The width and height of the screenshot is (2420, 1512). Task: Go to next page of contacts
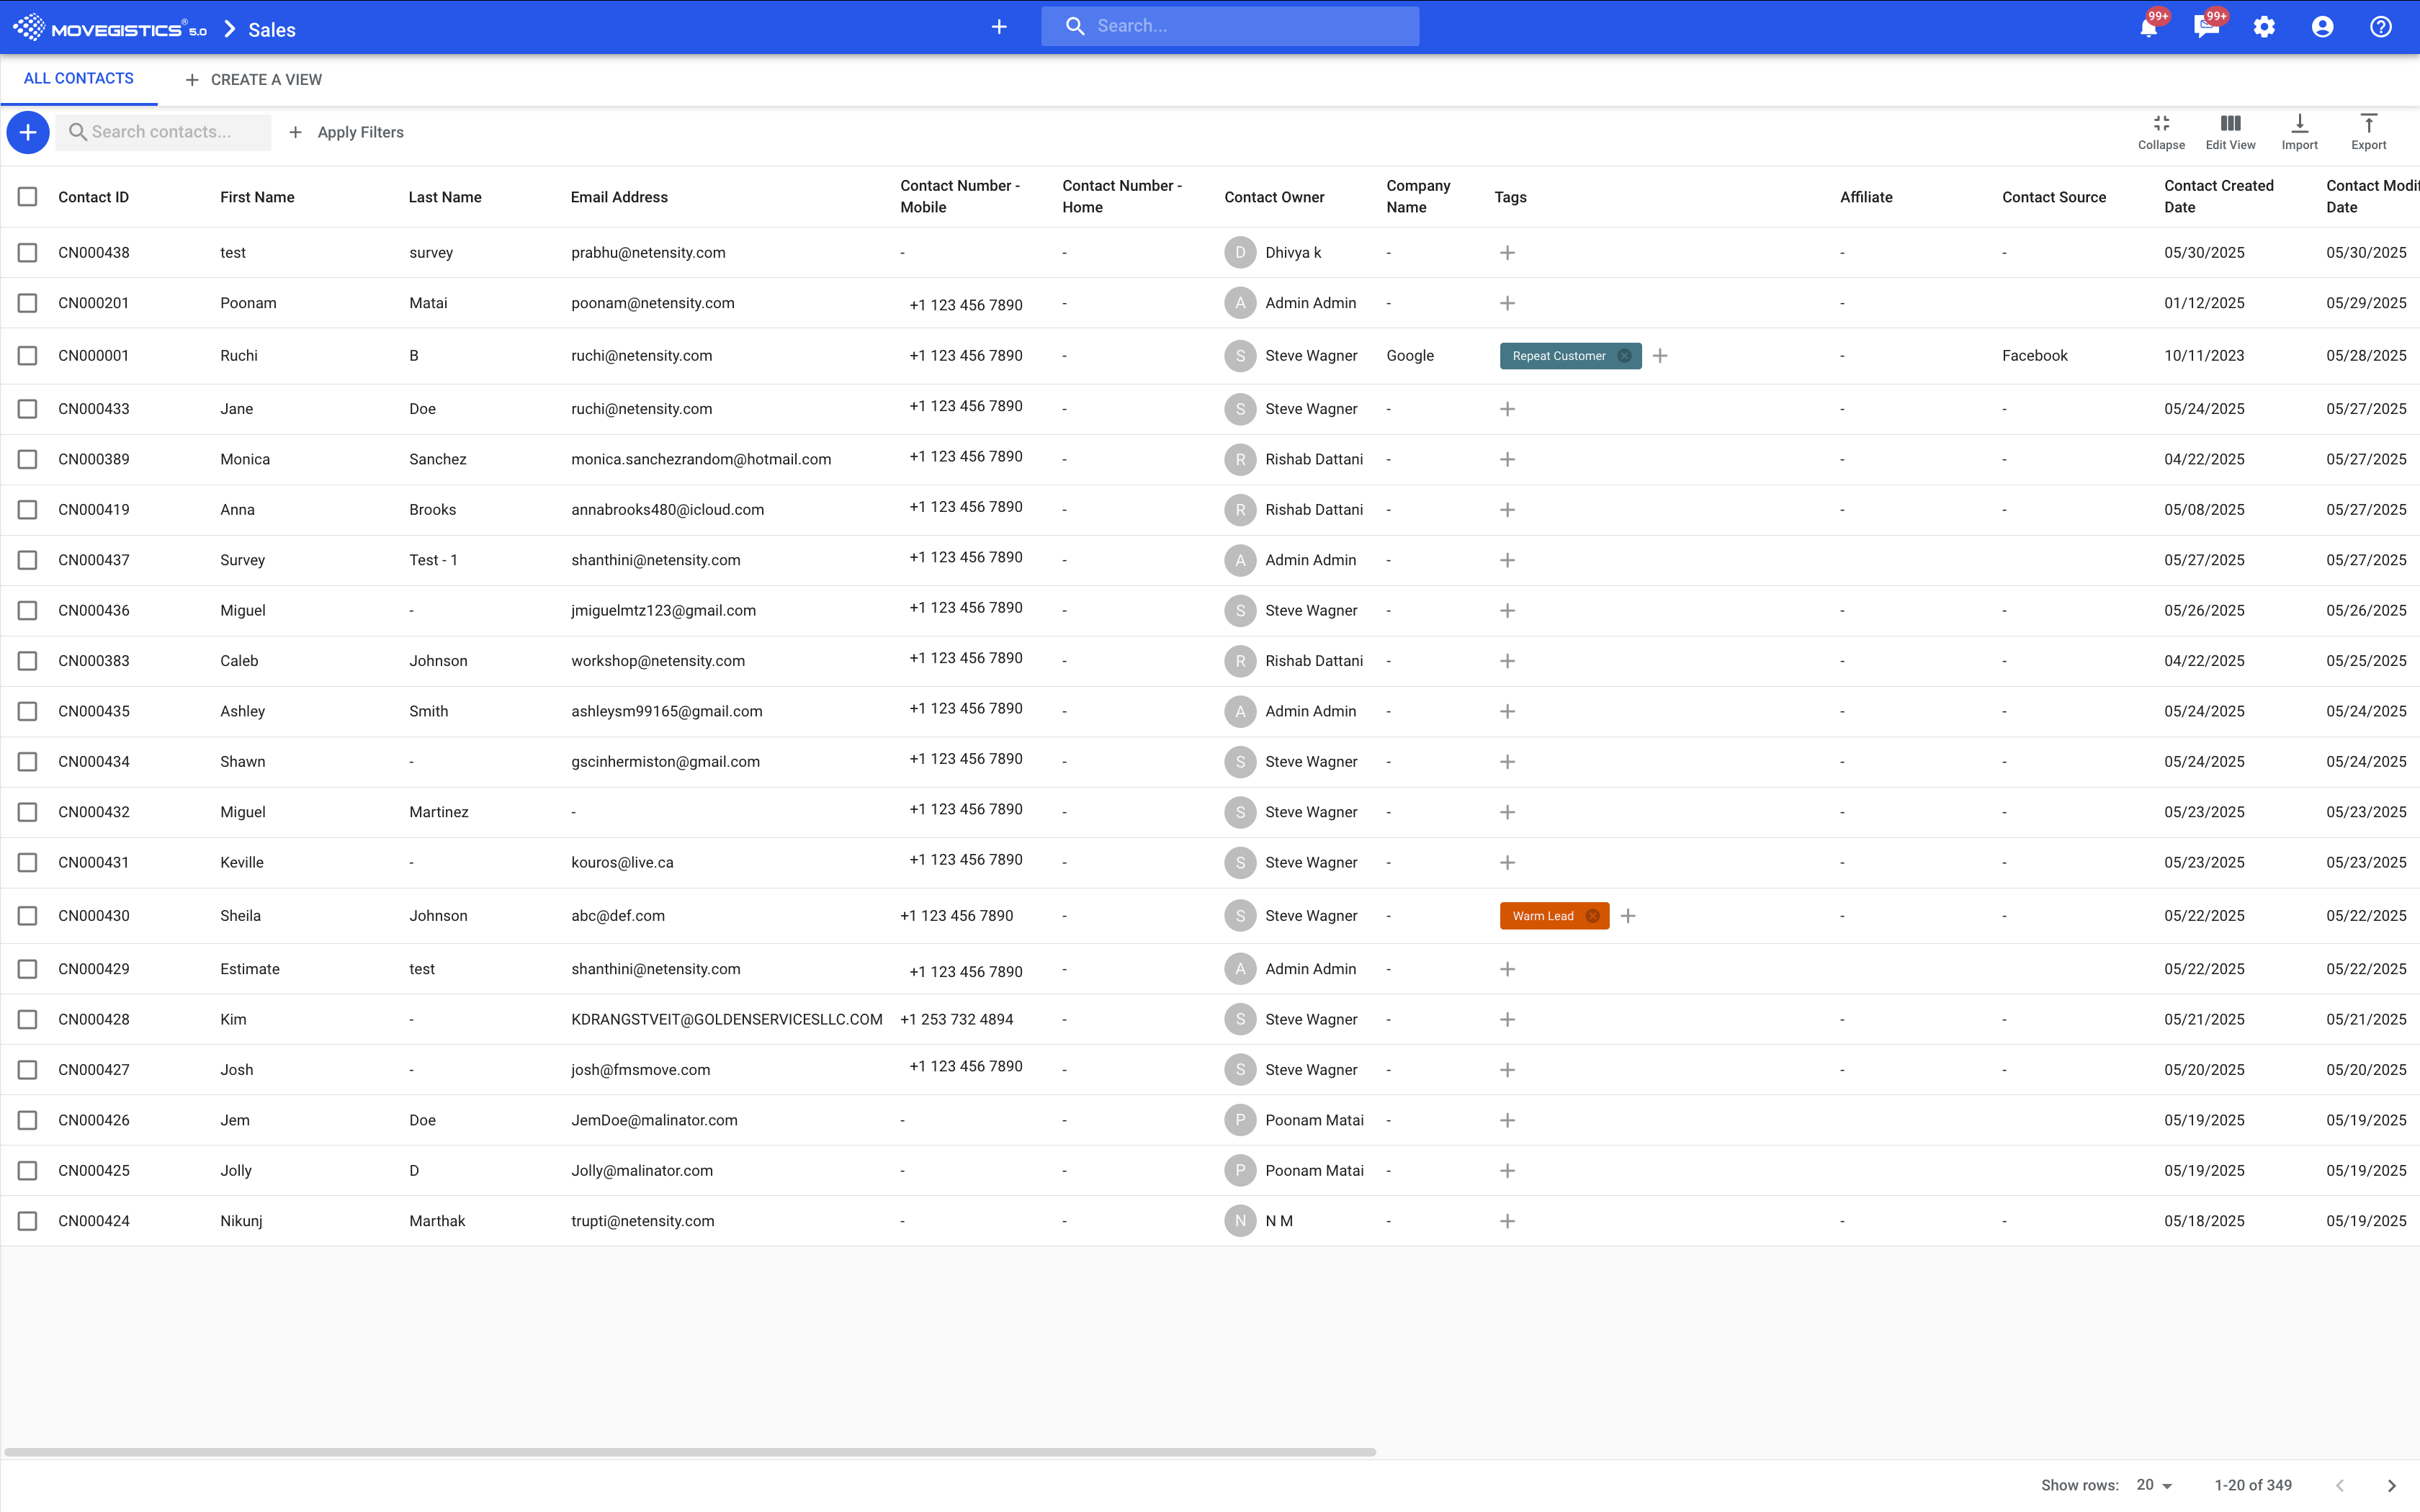click(x=2391, y=1486)
